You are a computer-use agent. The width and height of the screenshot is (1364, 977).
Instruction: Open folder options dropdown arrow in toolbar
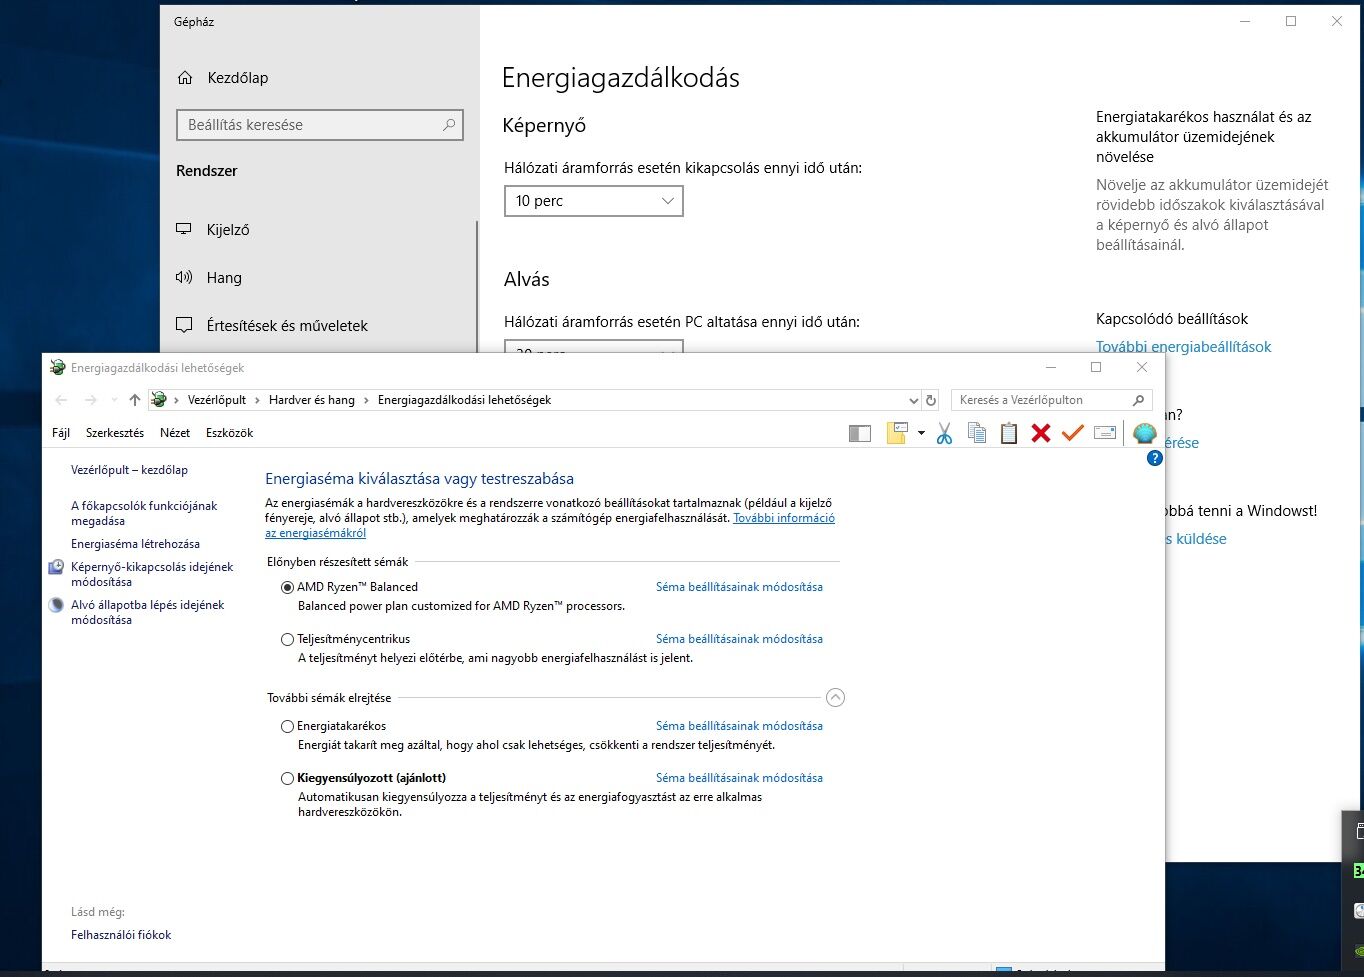pyautogui.click(x=921, y=433)
